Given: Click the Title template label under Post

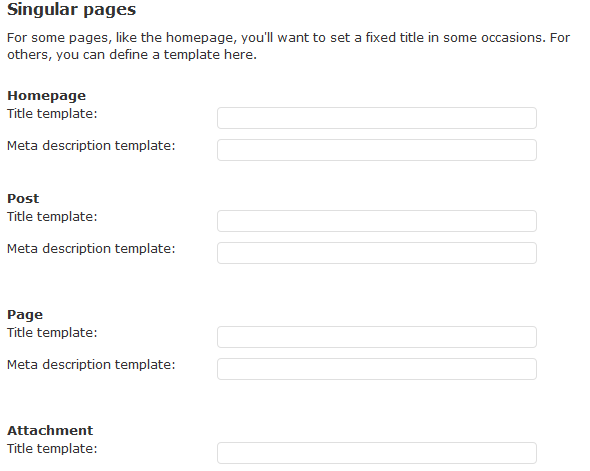Looking at the screenshot, I should click(x=52, y=217).
